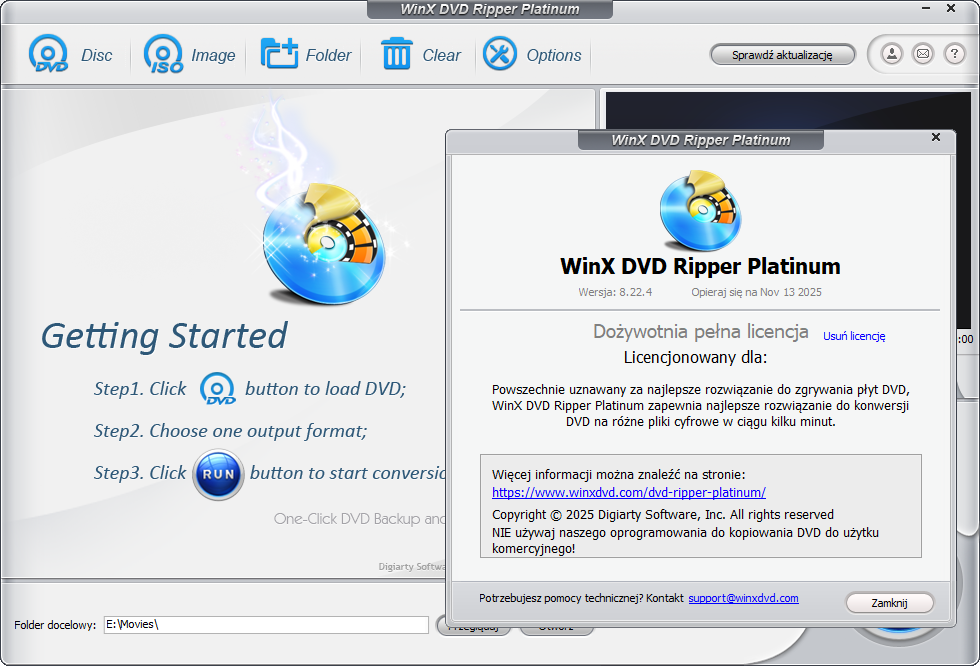
Task: Click the Usuń licencję link
Action: (x=854, y=336)
